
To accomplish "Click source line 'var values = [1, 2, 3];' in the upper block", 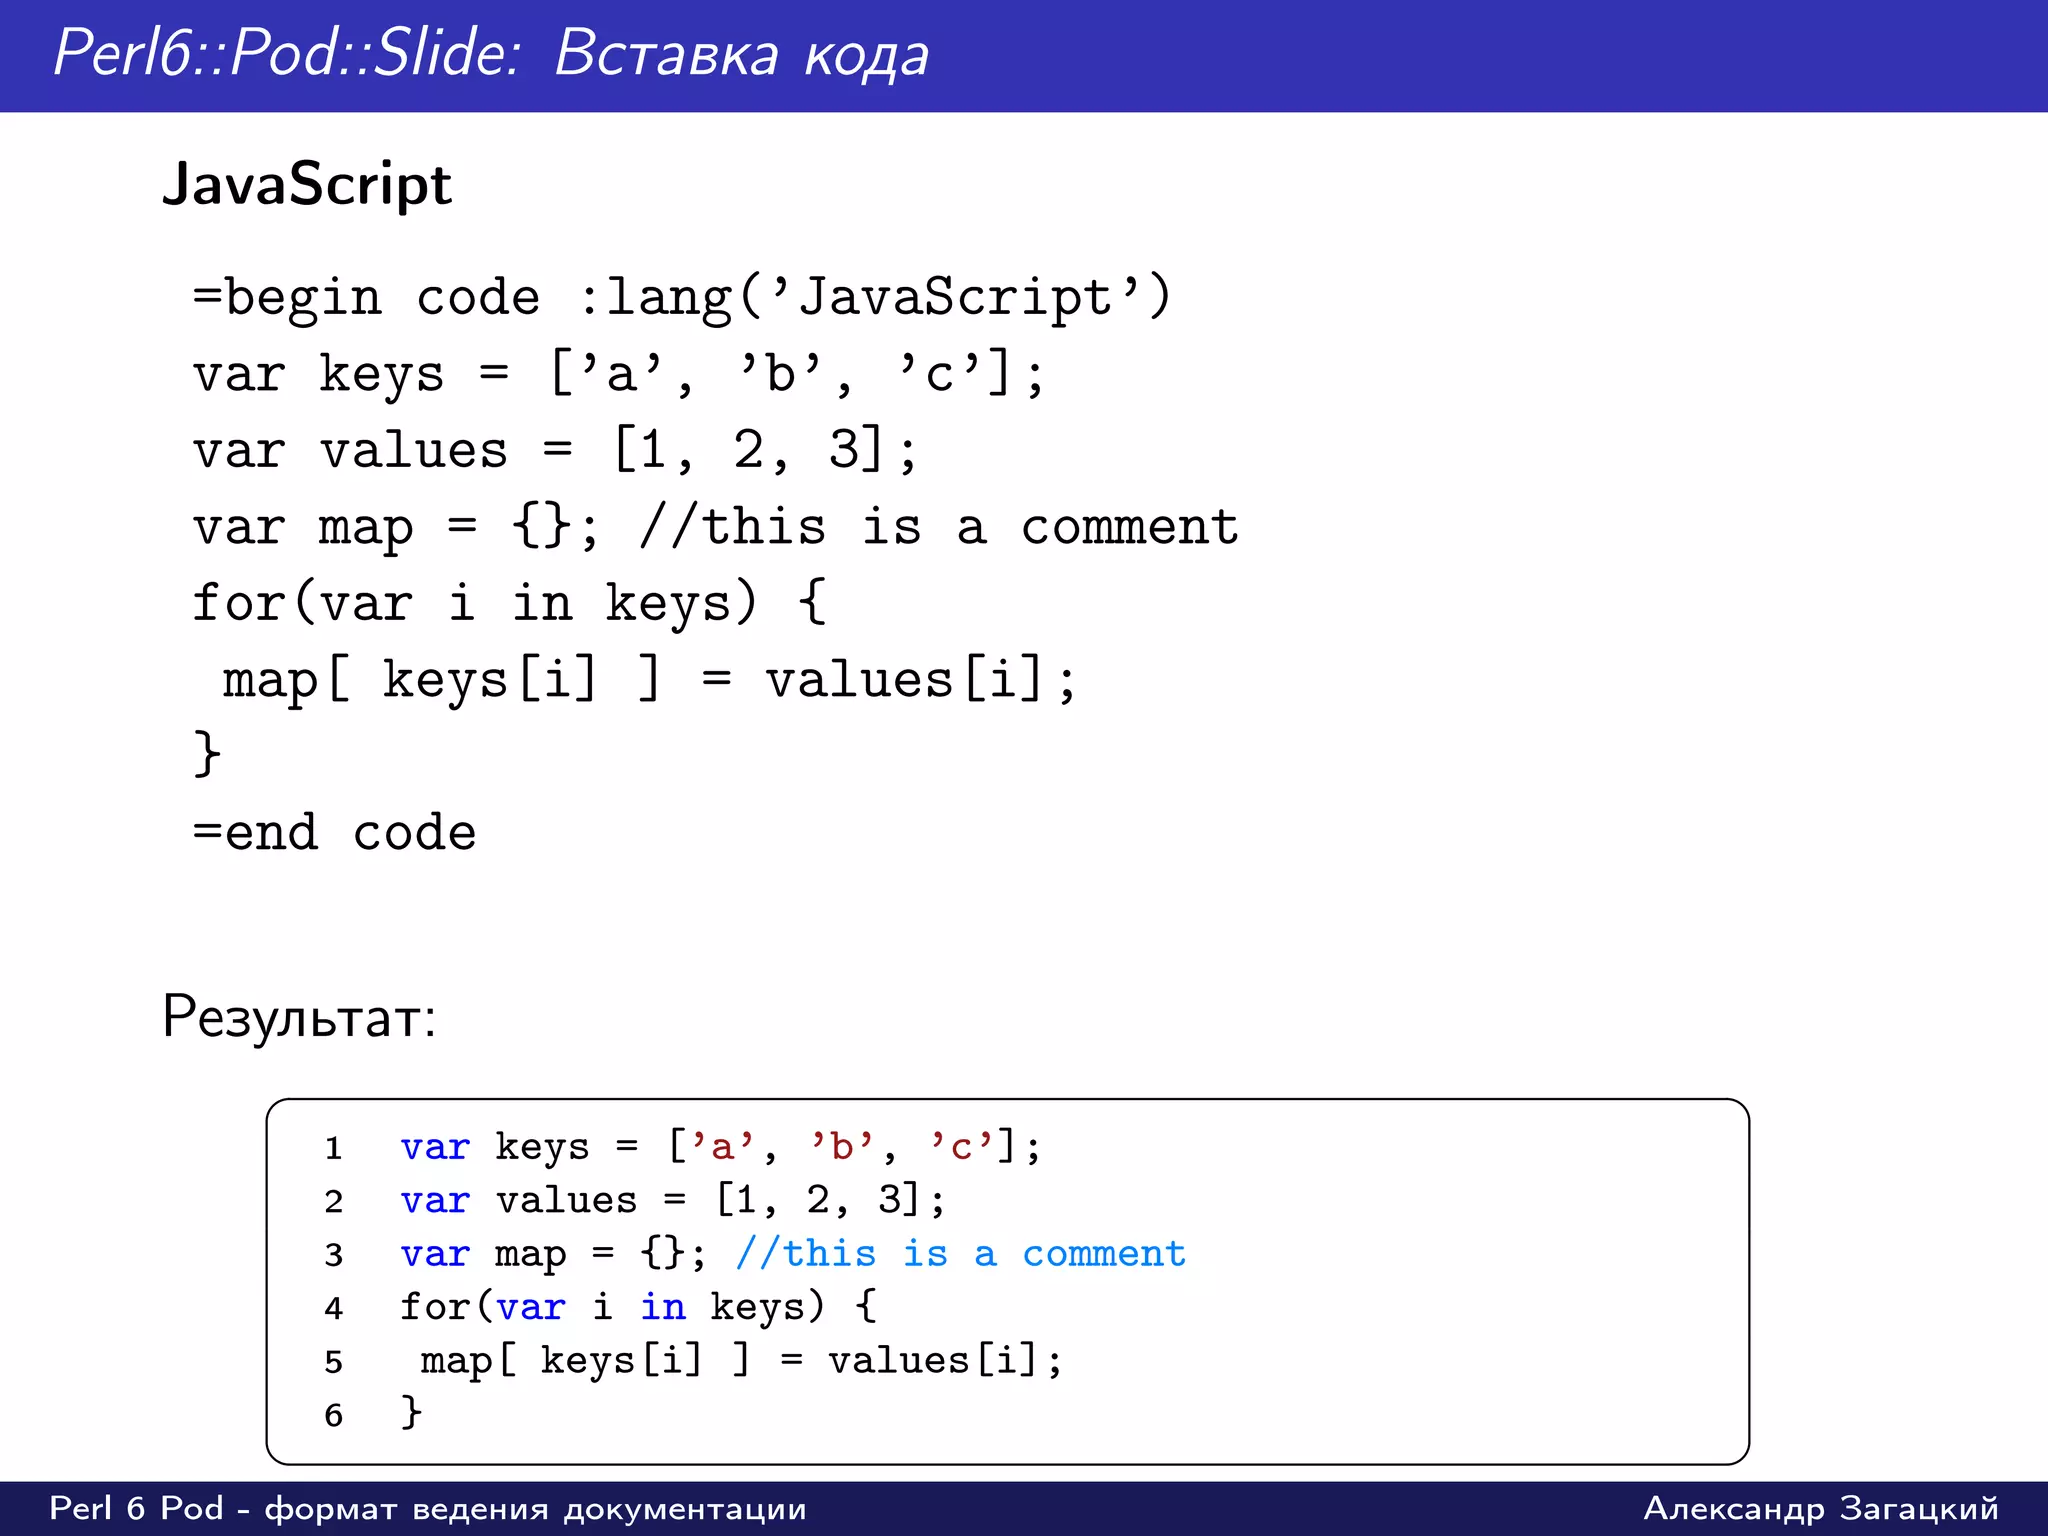I will (x=555, y=451).
